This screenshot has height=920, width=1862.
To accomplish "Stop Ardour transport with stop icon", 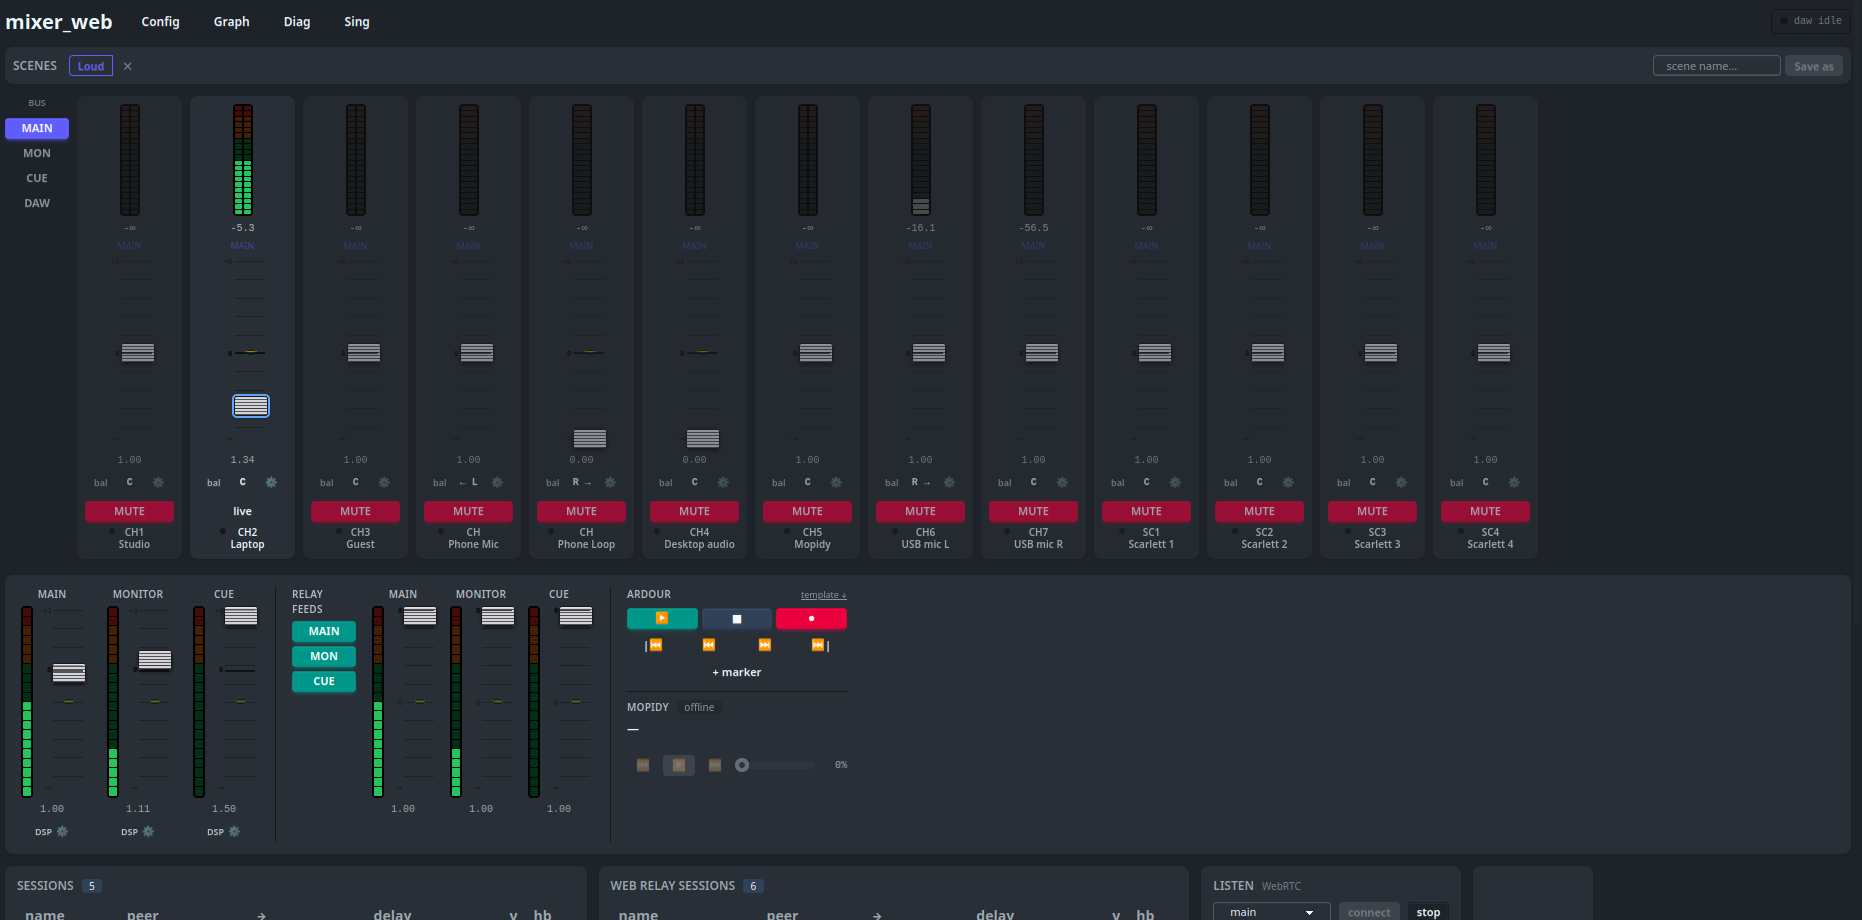I will pyautogui.click(x=737, y=619).
